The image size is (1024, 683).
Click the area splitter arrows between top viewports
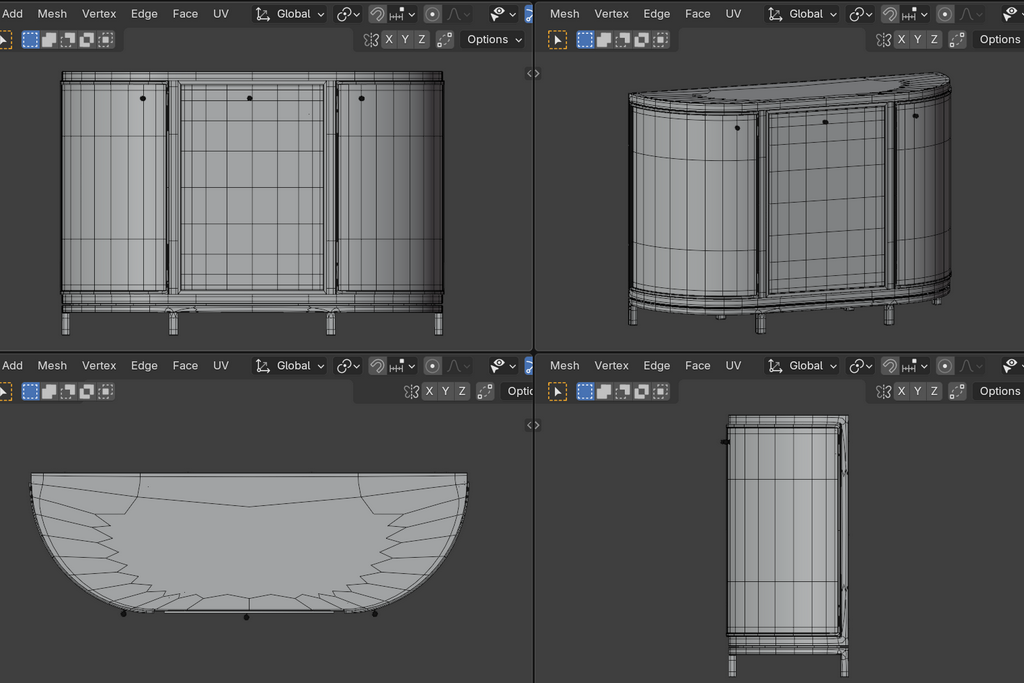tap(533, 74)
